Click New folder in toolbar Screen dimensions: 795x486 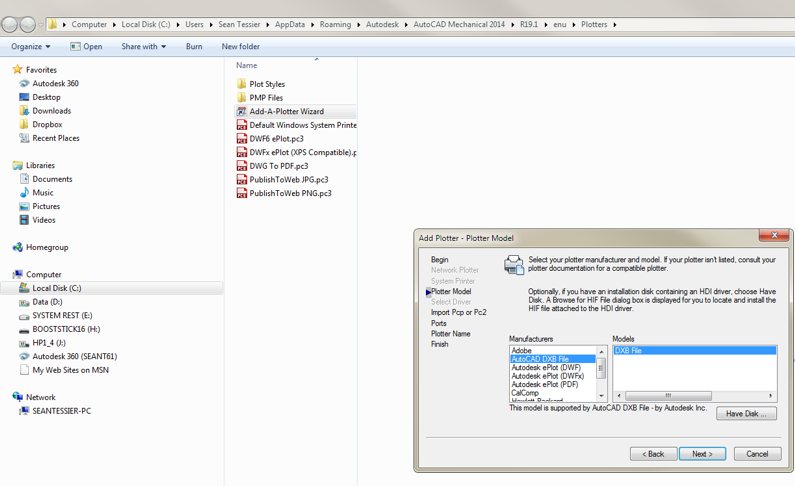240,47
